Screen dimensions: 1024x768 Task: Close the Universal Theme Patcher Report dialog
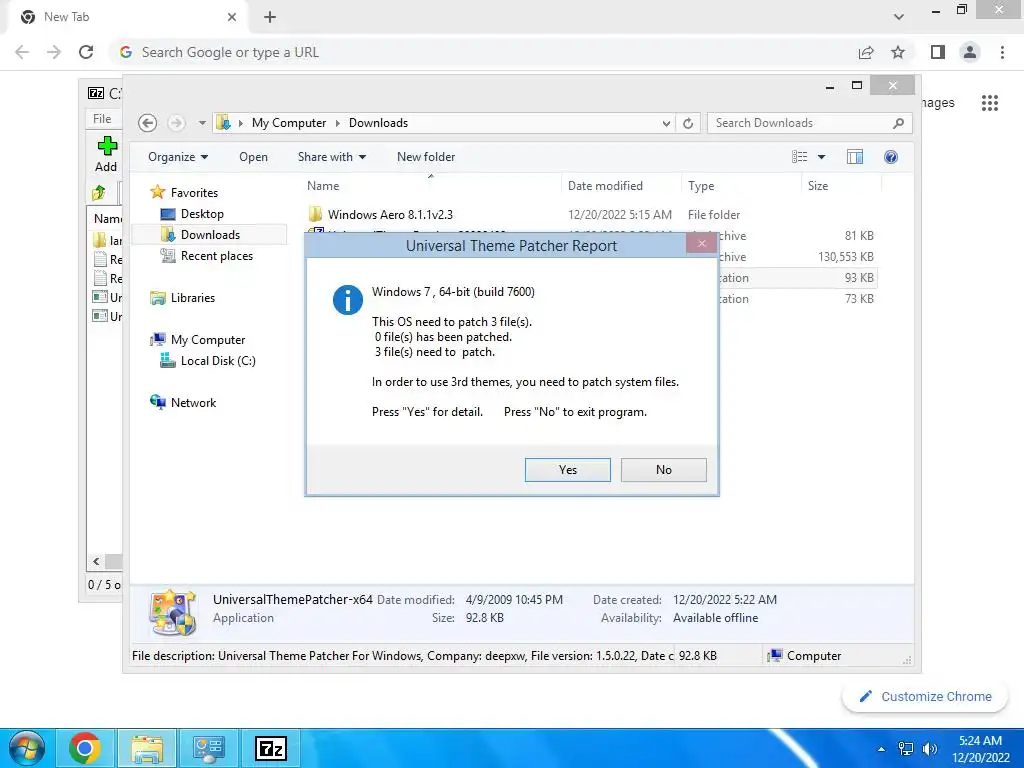click(701, 244)
